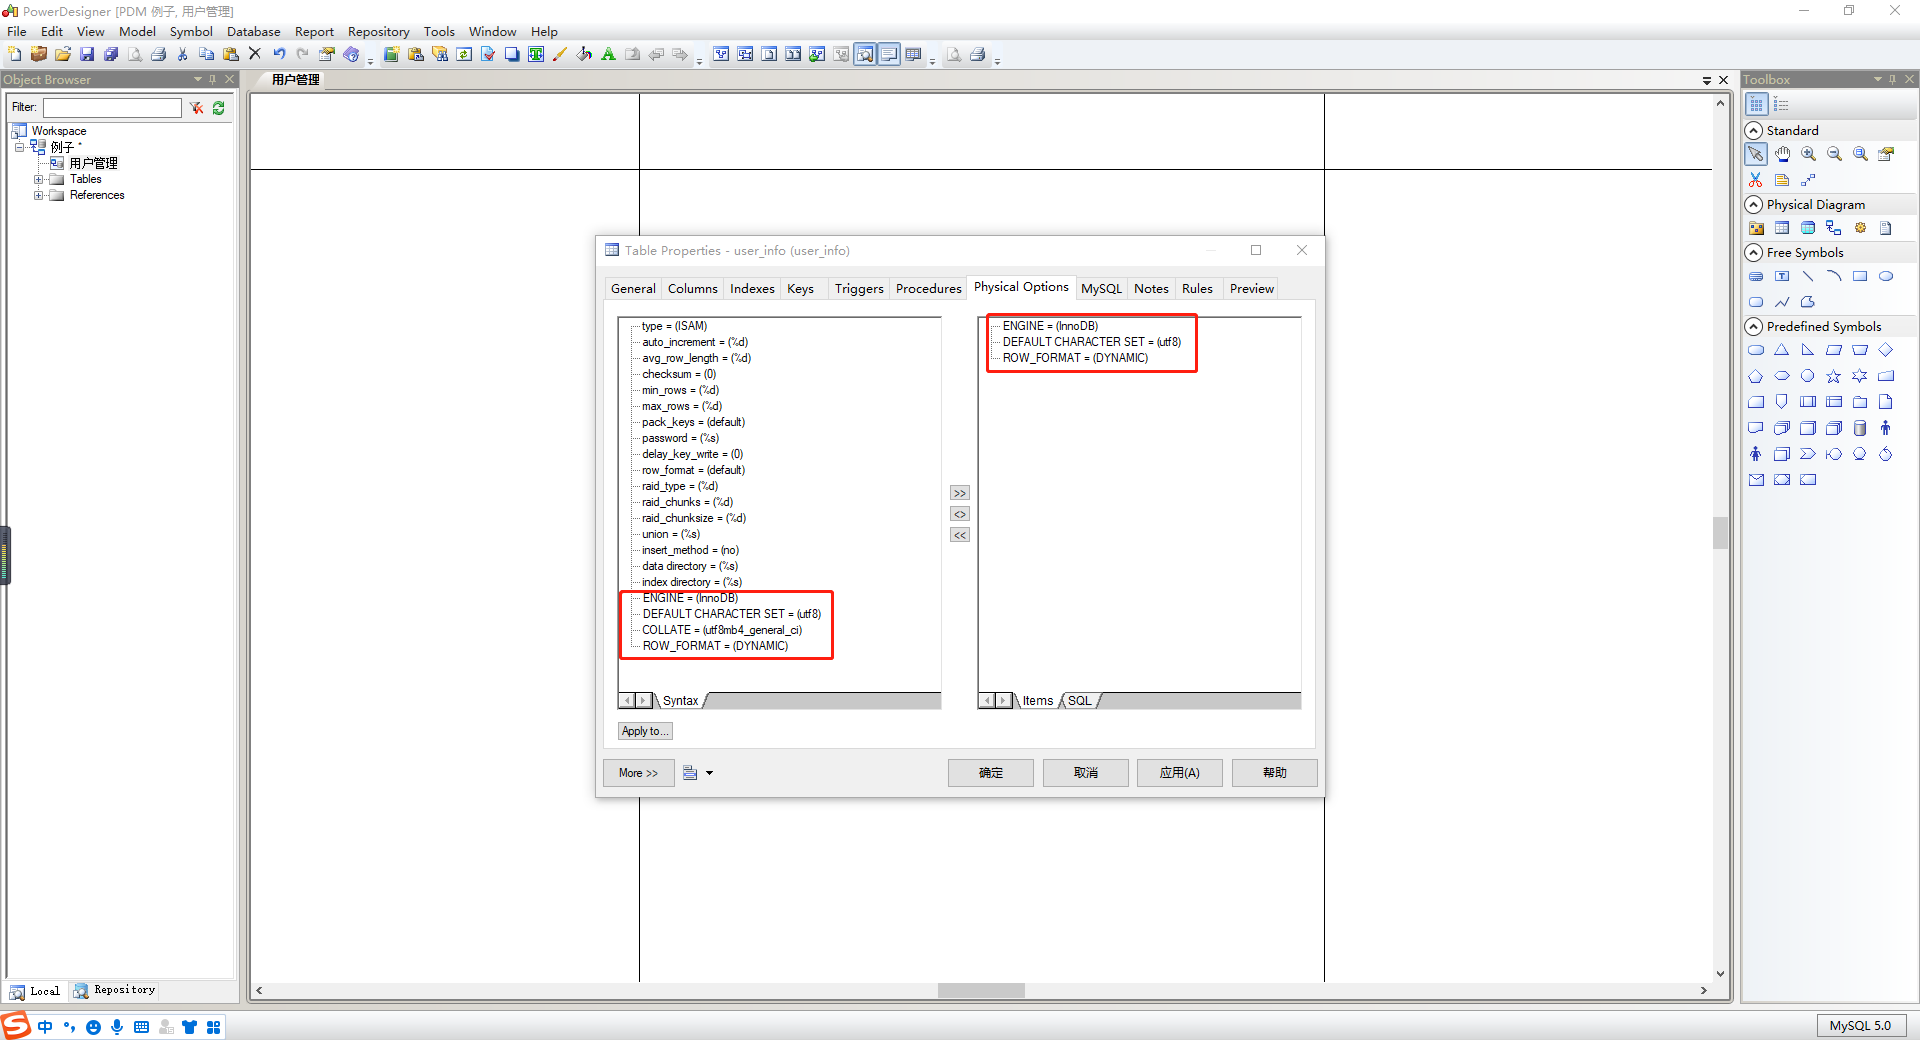Select the Zoom In tool in the Toolbox

click(1808, 154)
